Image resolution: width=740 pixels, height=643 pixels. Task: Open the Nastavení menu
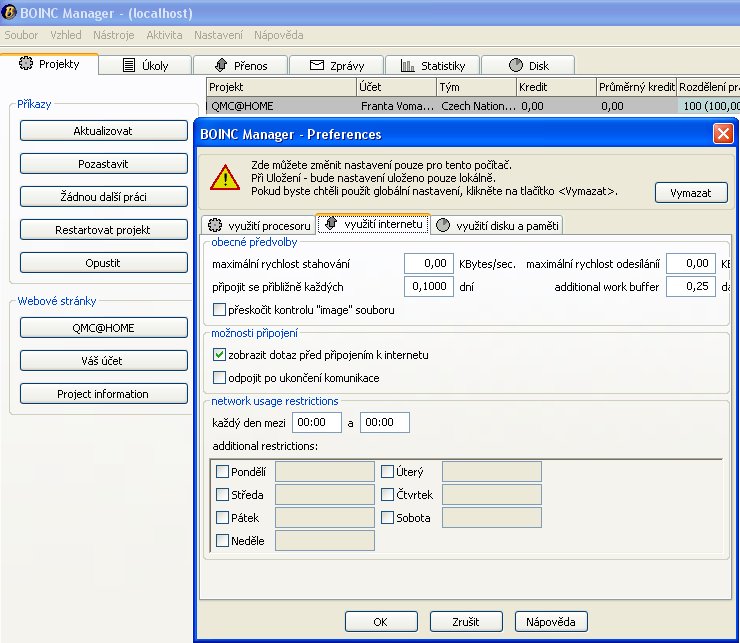click(x=219, y=35)
